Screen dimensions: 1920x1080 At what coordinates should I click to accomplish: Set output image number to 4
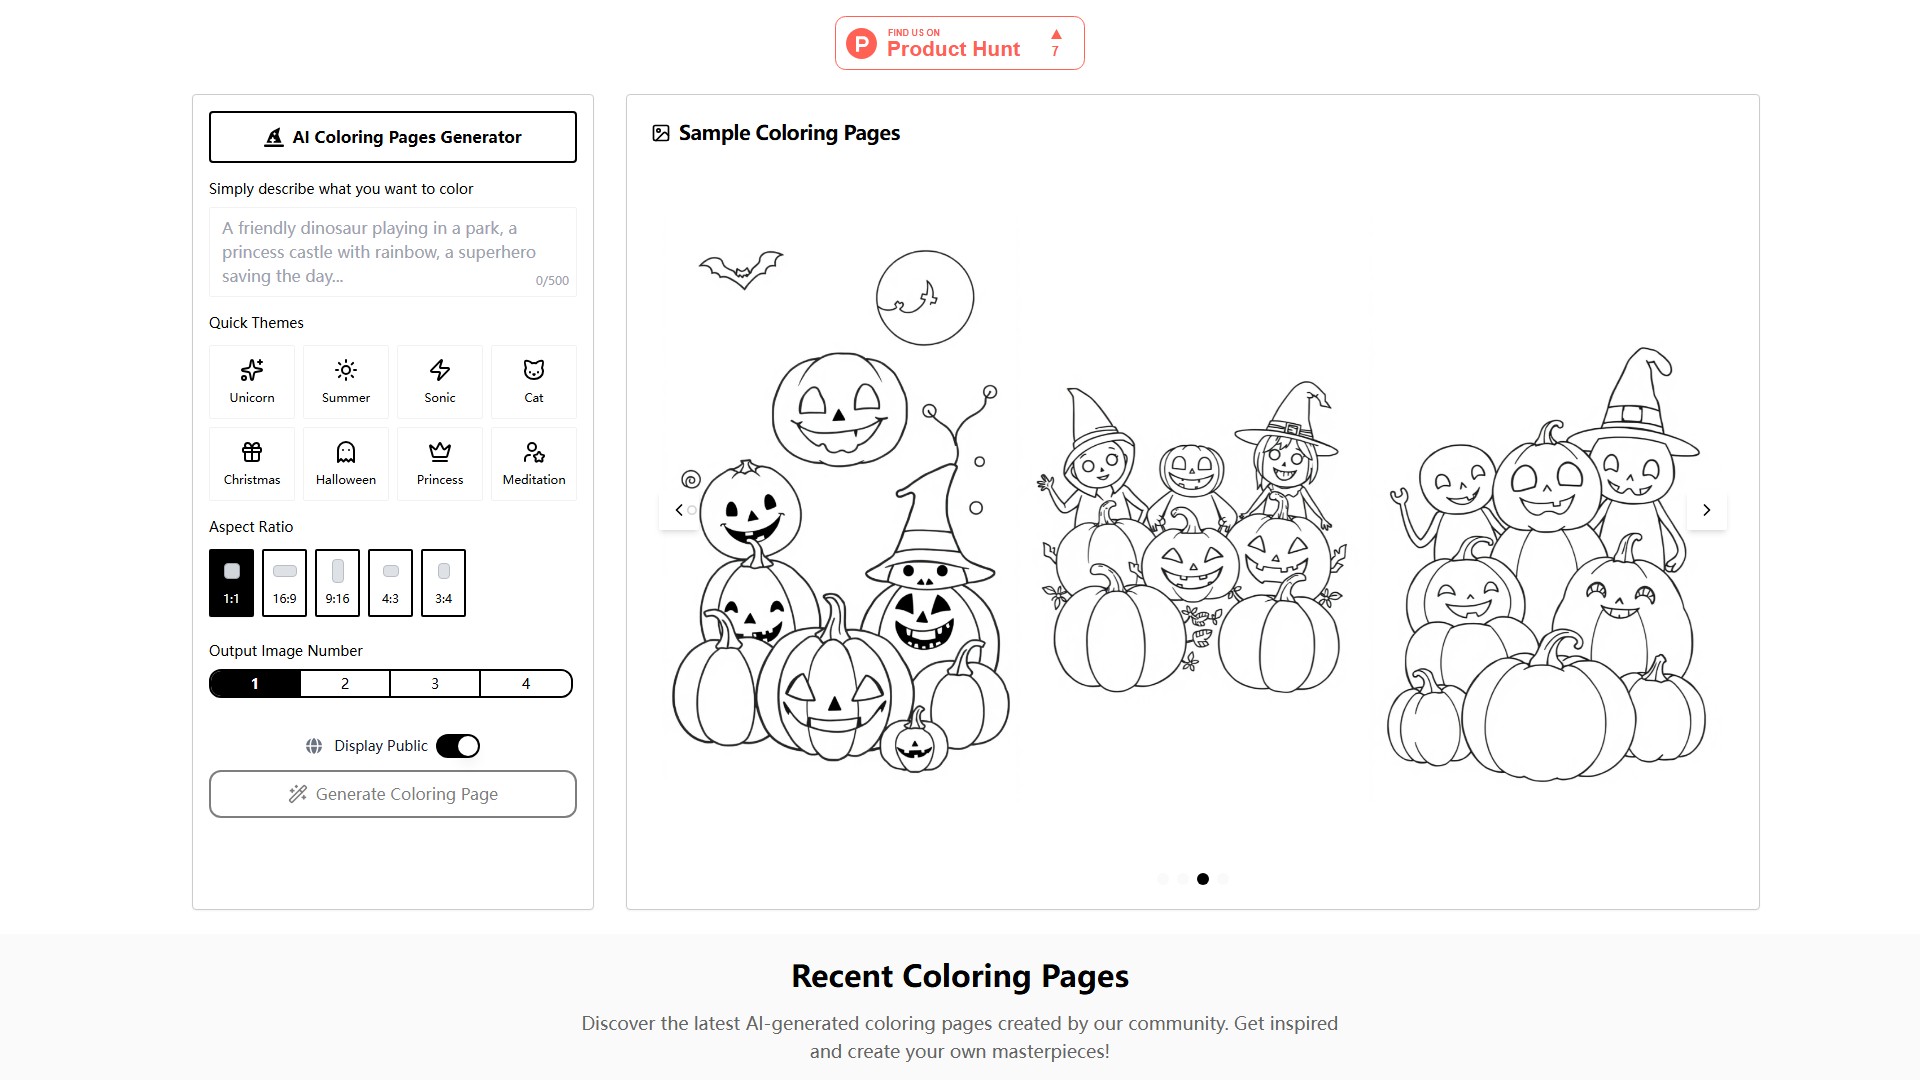pos(526,684)
